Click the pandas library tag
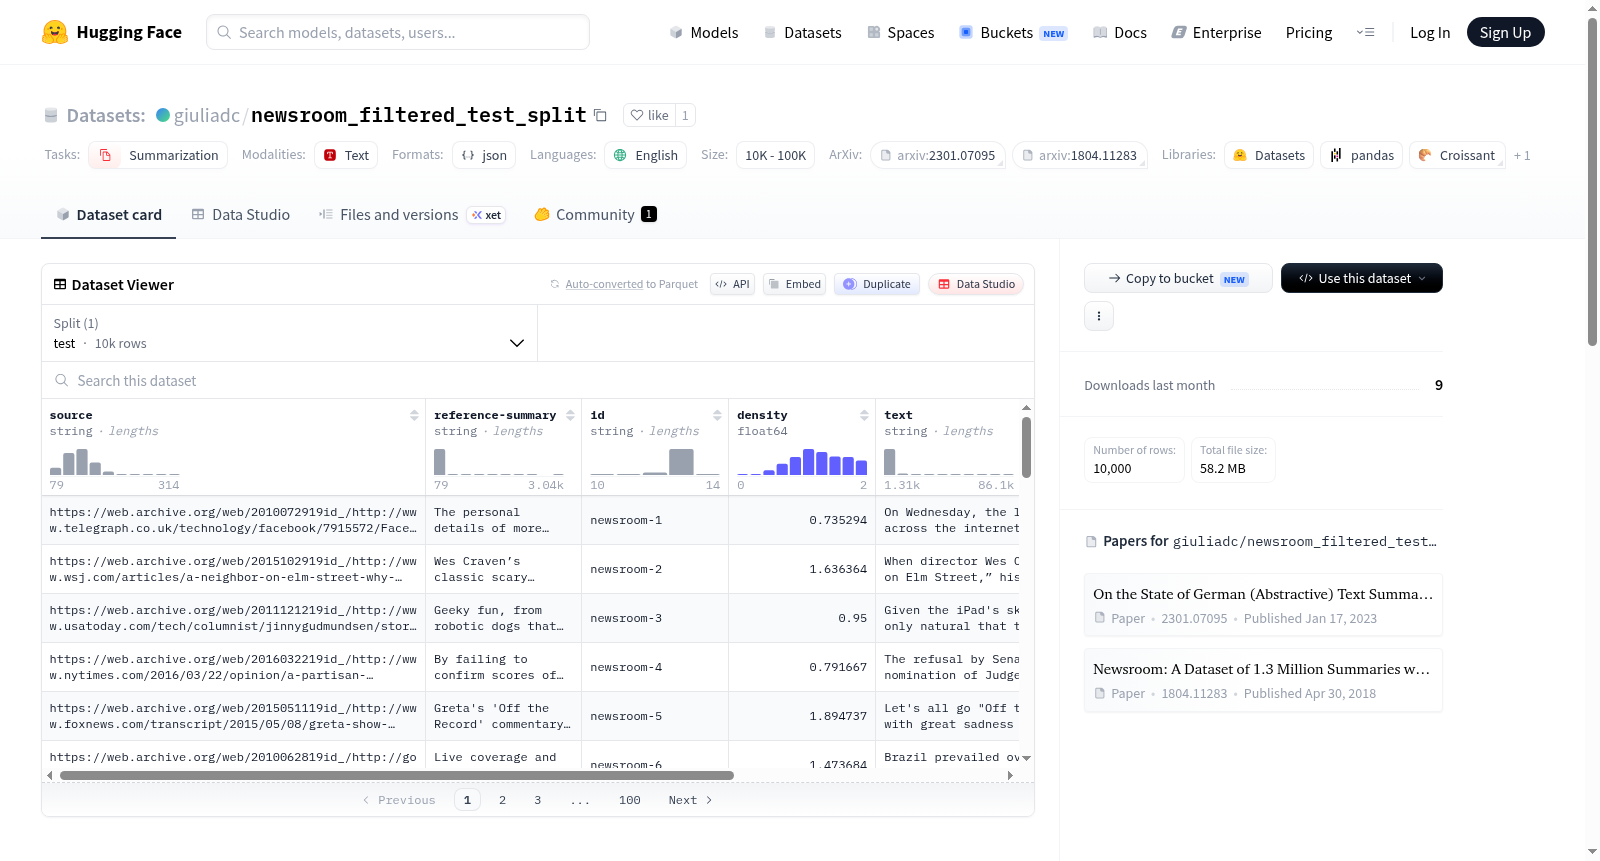The width and height of the screenshot is (1600, 861). click(1362, 155)
